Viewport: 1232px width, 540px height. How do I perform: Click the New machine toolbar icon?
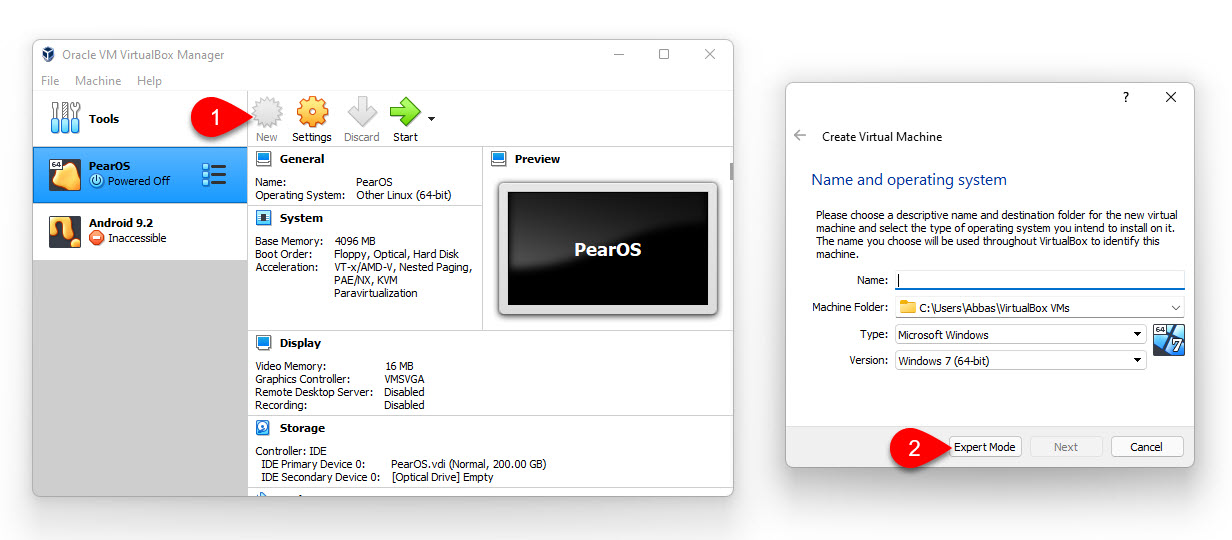pyautogui.click(x=266, y=112)
